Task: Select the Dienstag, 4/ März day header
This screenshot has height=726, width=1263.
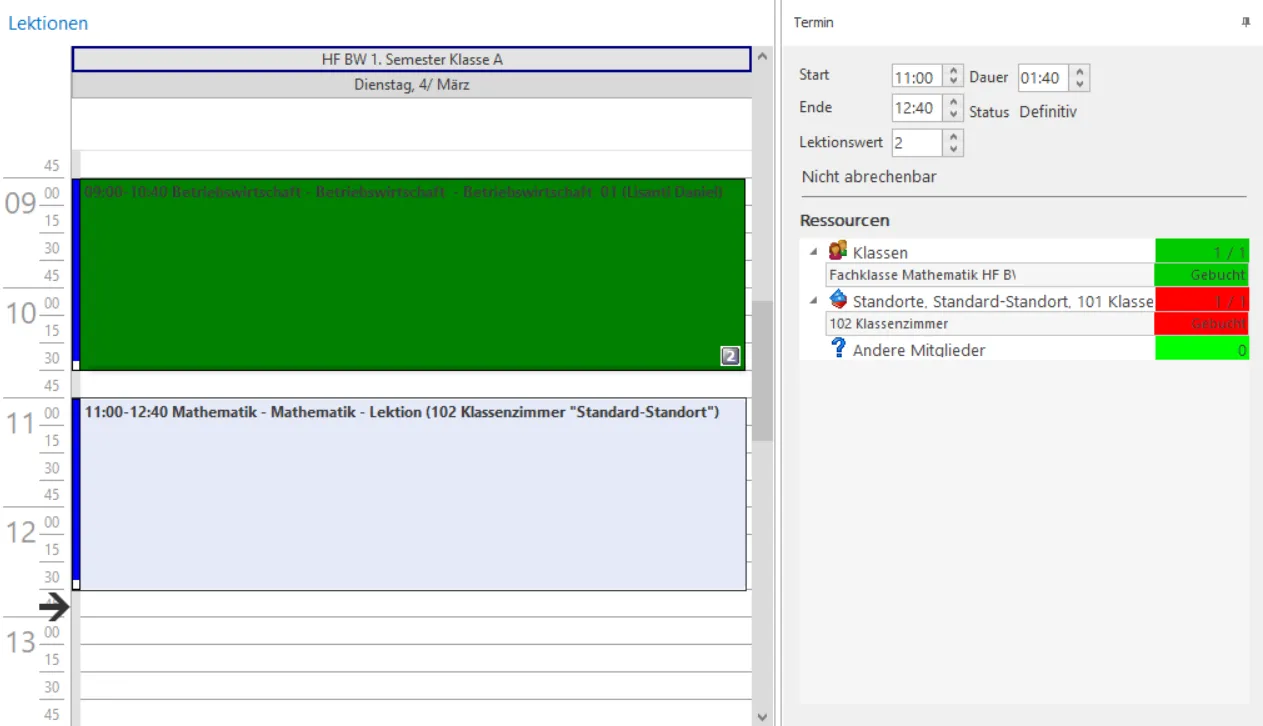Action: pos(411,86)
